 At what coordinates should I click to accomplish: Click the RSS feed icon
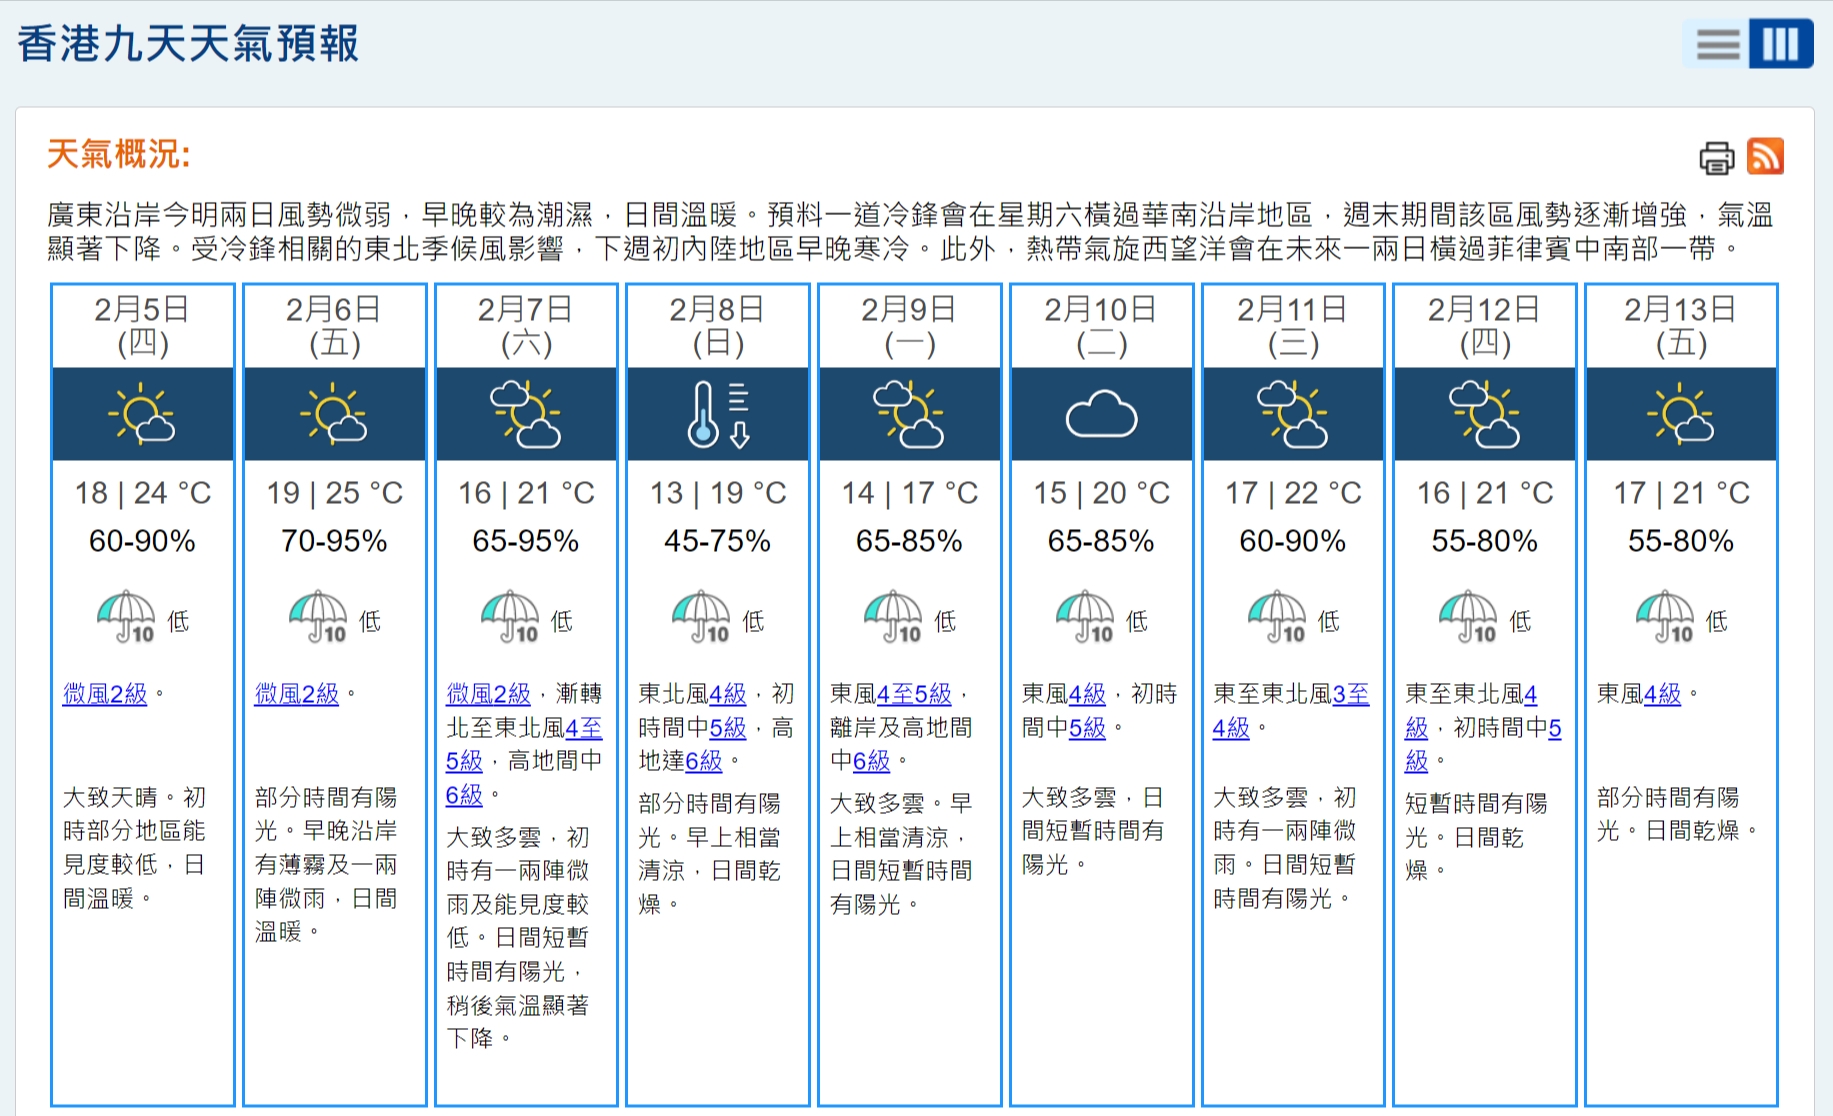(x=1766, y=158)
